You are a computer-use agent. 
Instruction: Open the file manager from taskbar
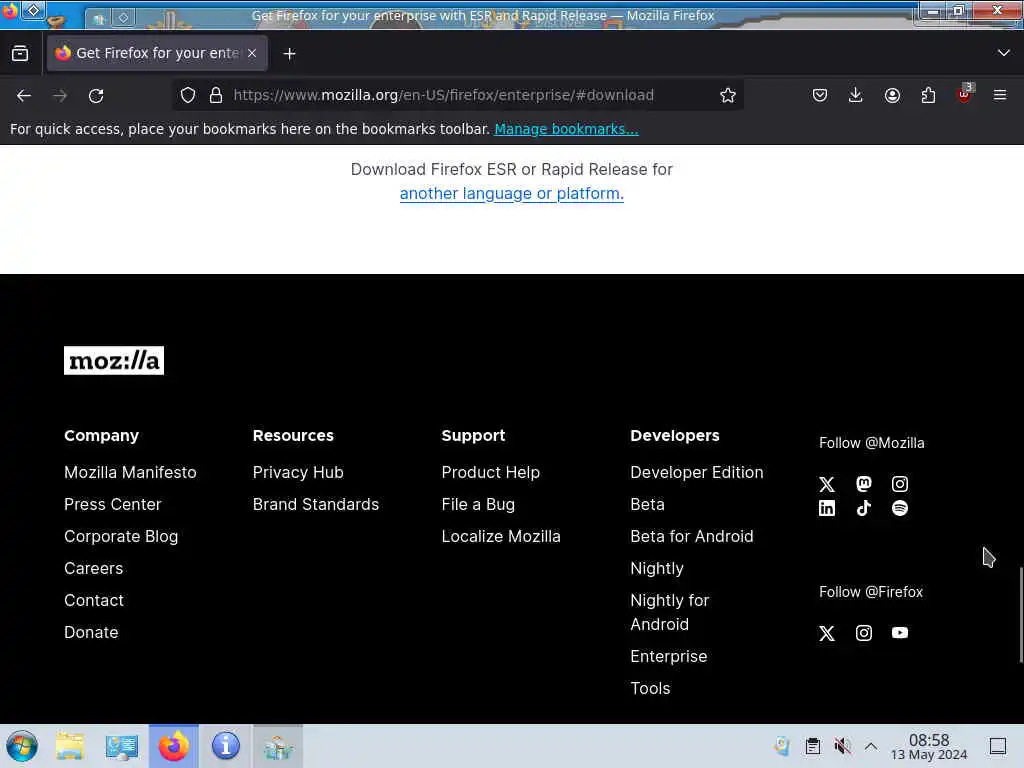69,746
